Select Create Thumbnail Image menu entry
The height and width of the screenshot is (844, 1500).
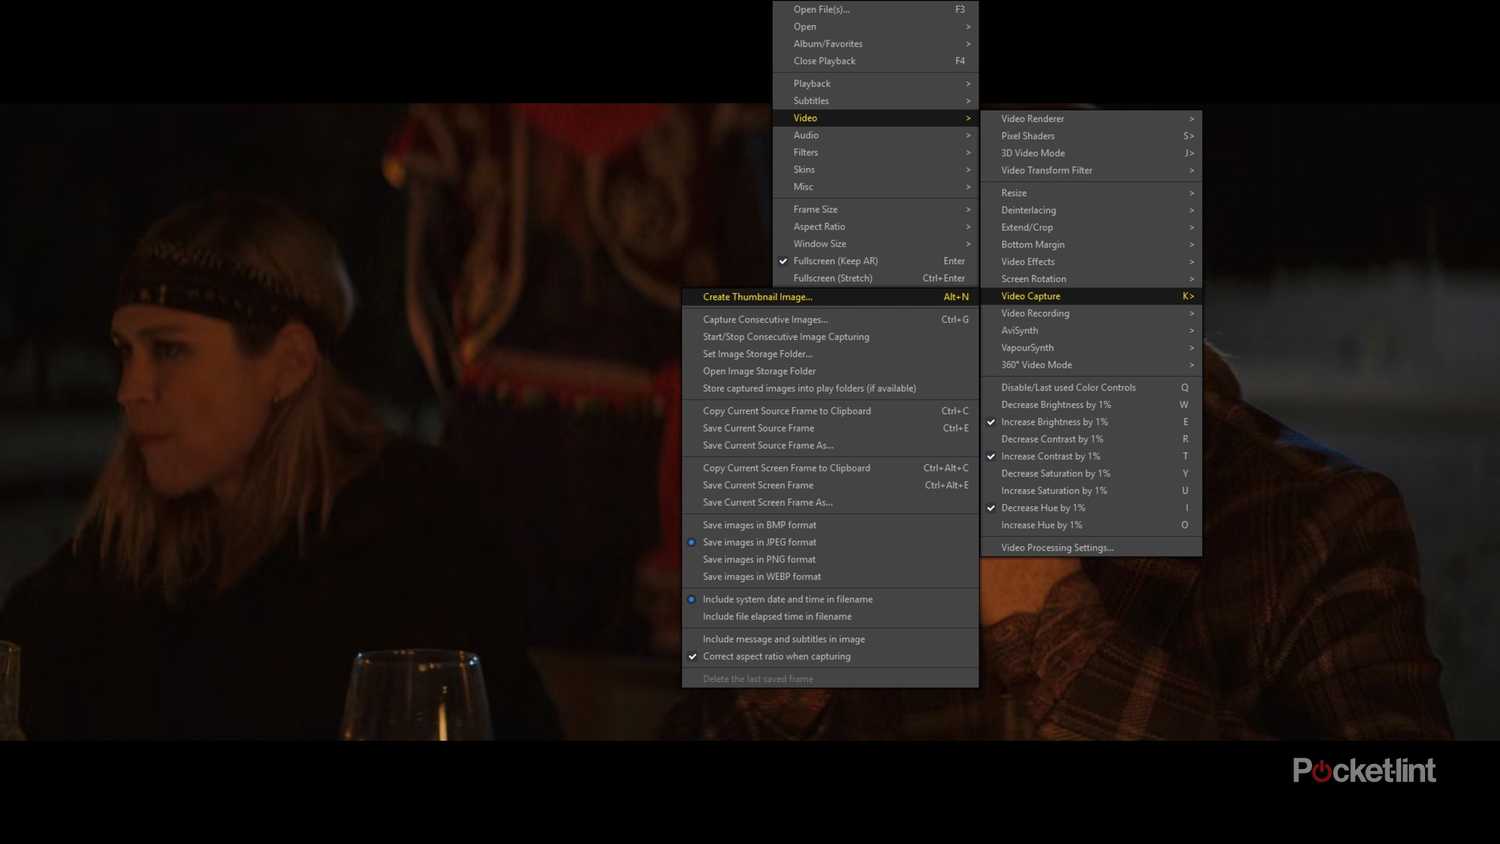757,297
